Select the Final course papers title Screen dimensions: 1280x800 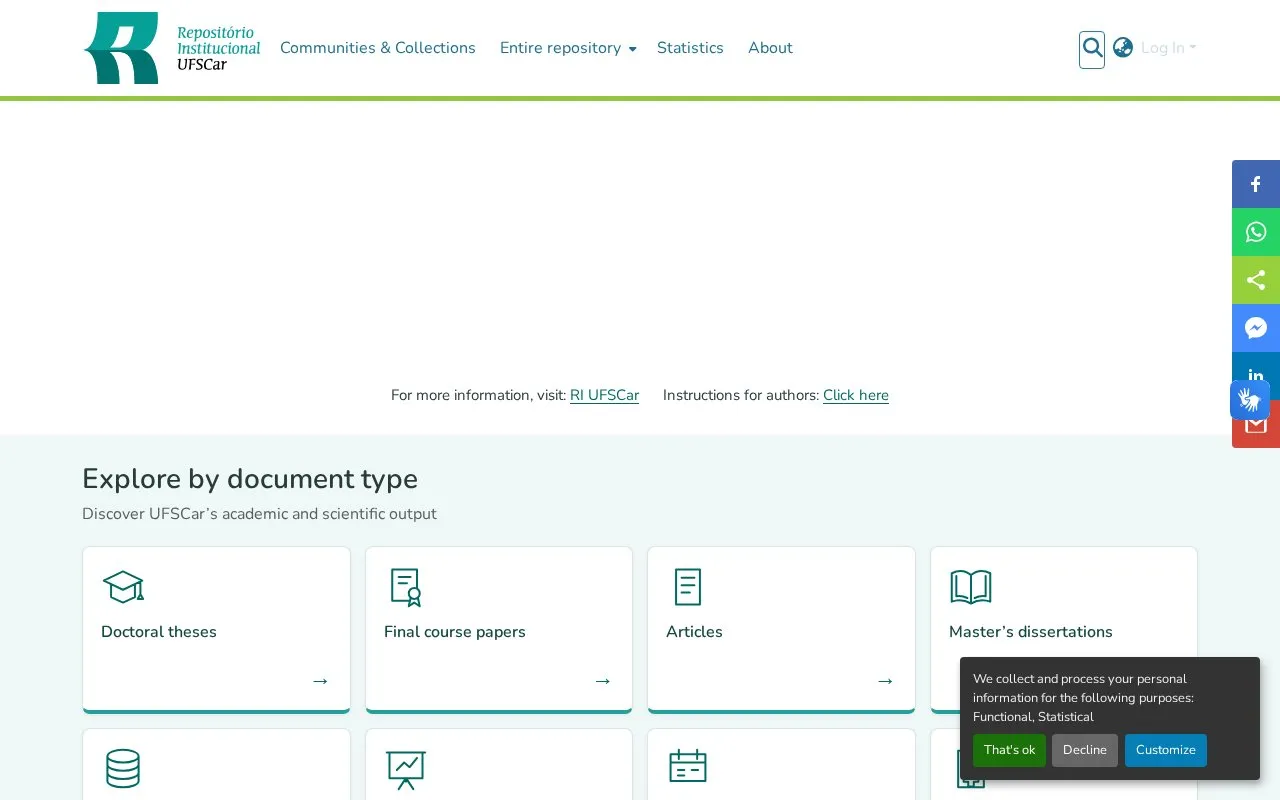click(x=455, y=632)
